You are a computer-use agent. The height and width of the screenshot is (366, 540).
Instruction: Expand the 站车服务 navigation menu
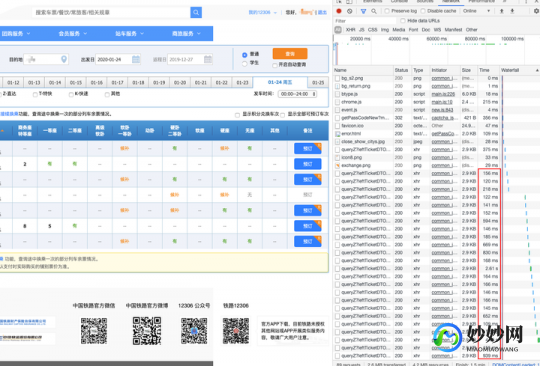point(129,34)
